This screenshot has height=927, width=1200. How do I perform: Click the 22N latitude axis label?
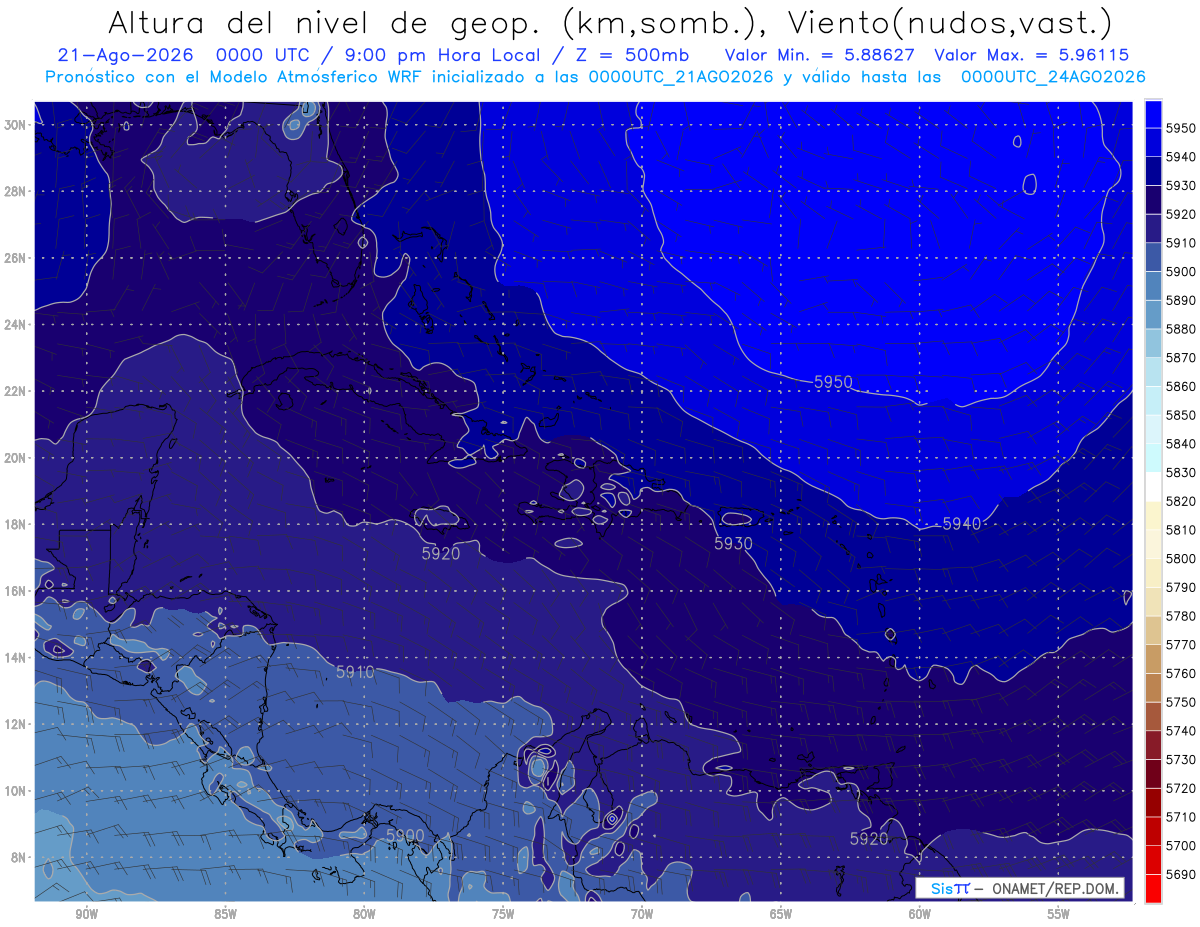pos(15,391)
